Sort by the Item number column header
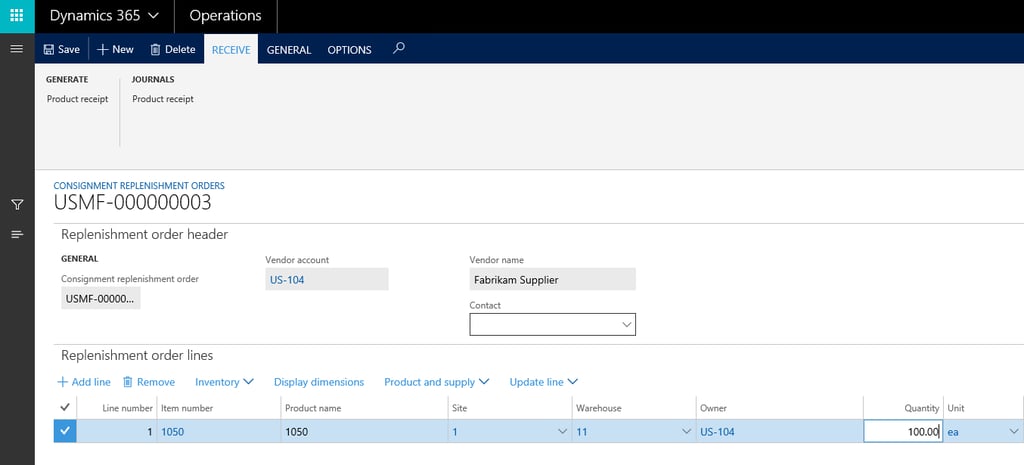Screen dimensions: 1024x465 click(x=187, y=408)
